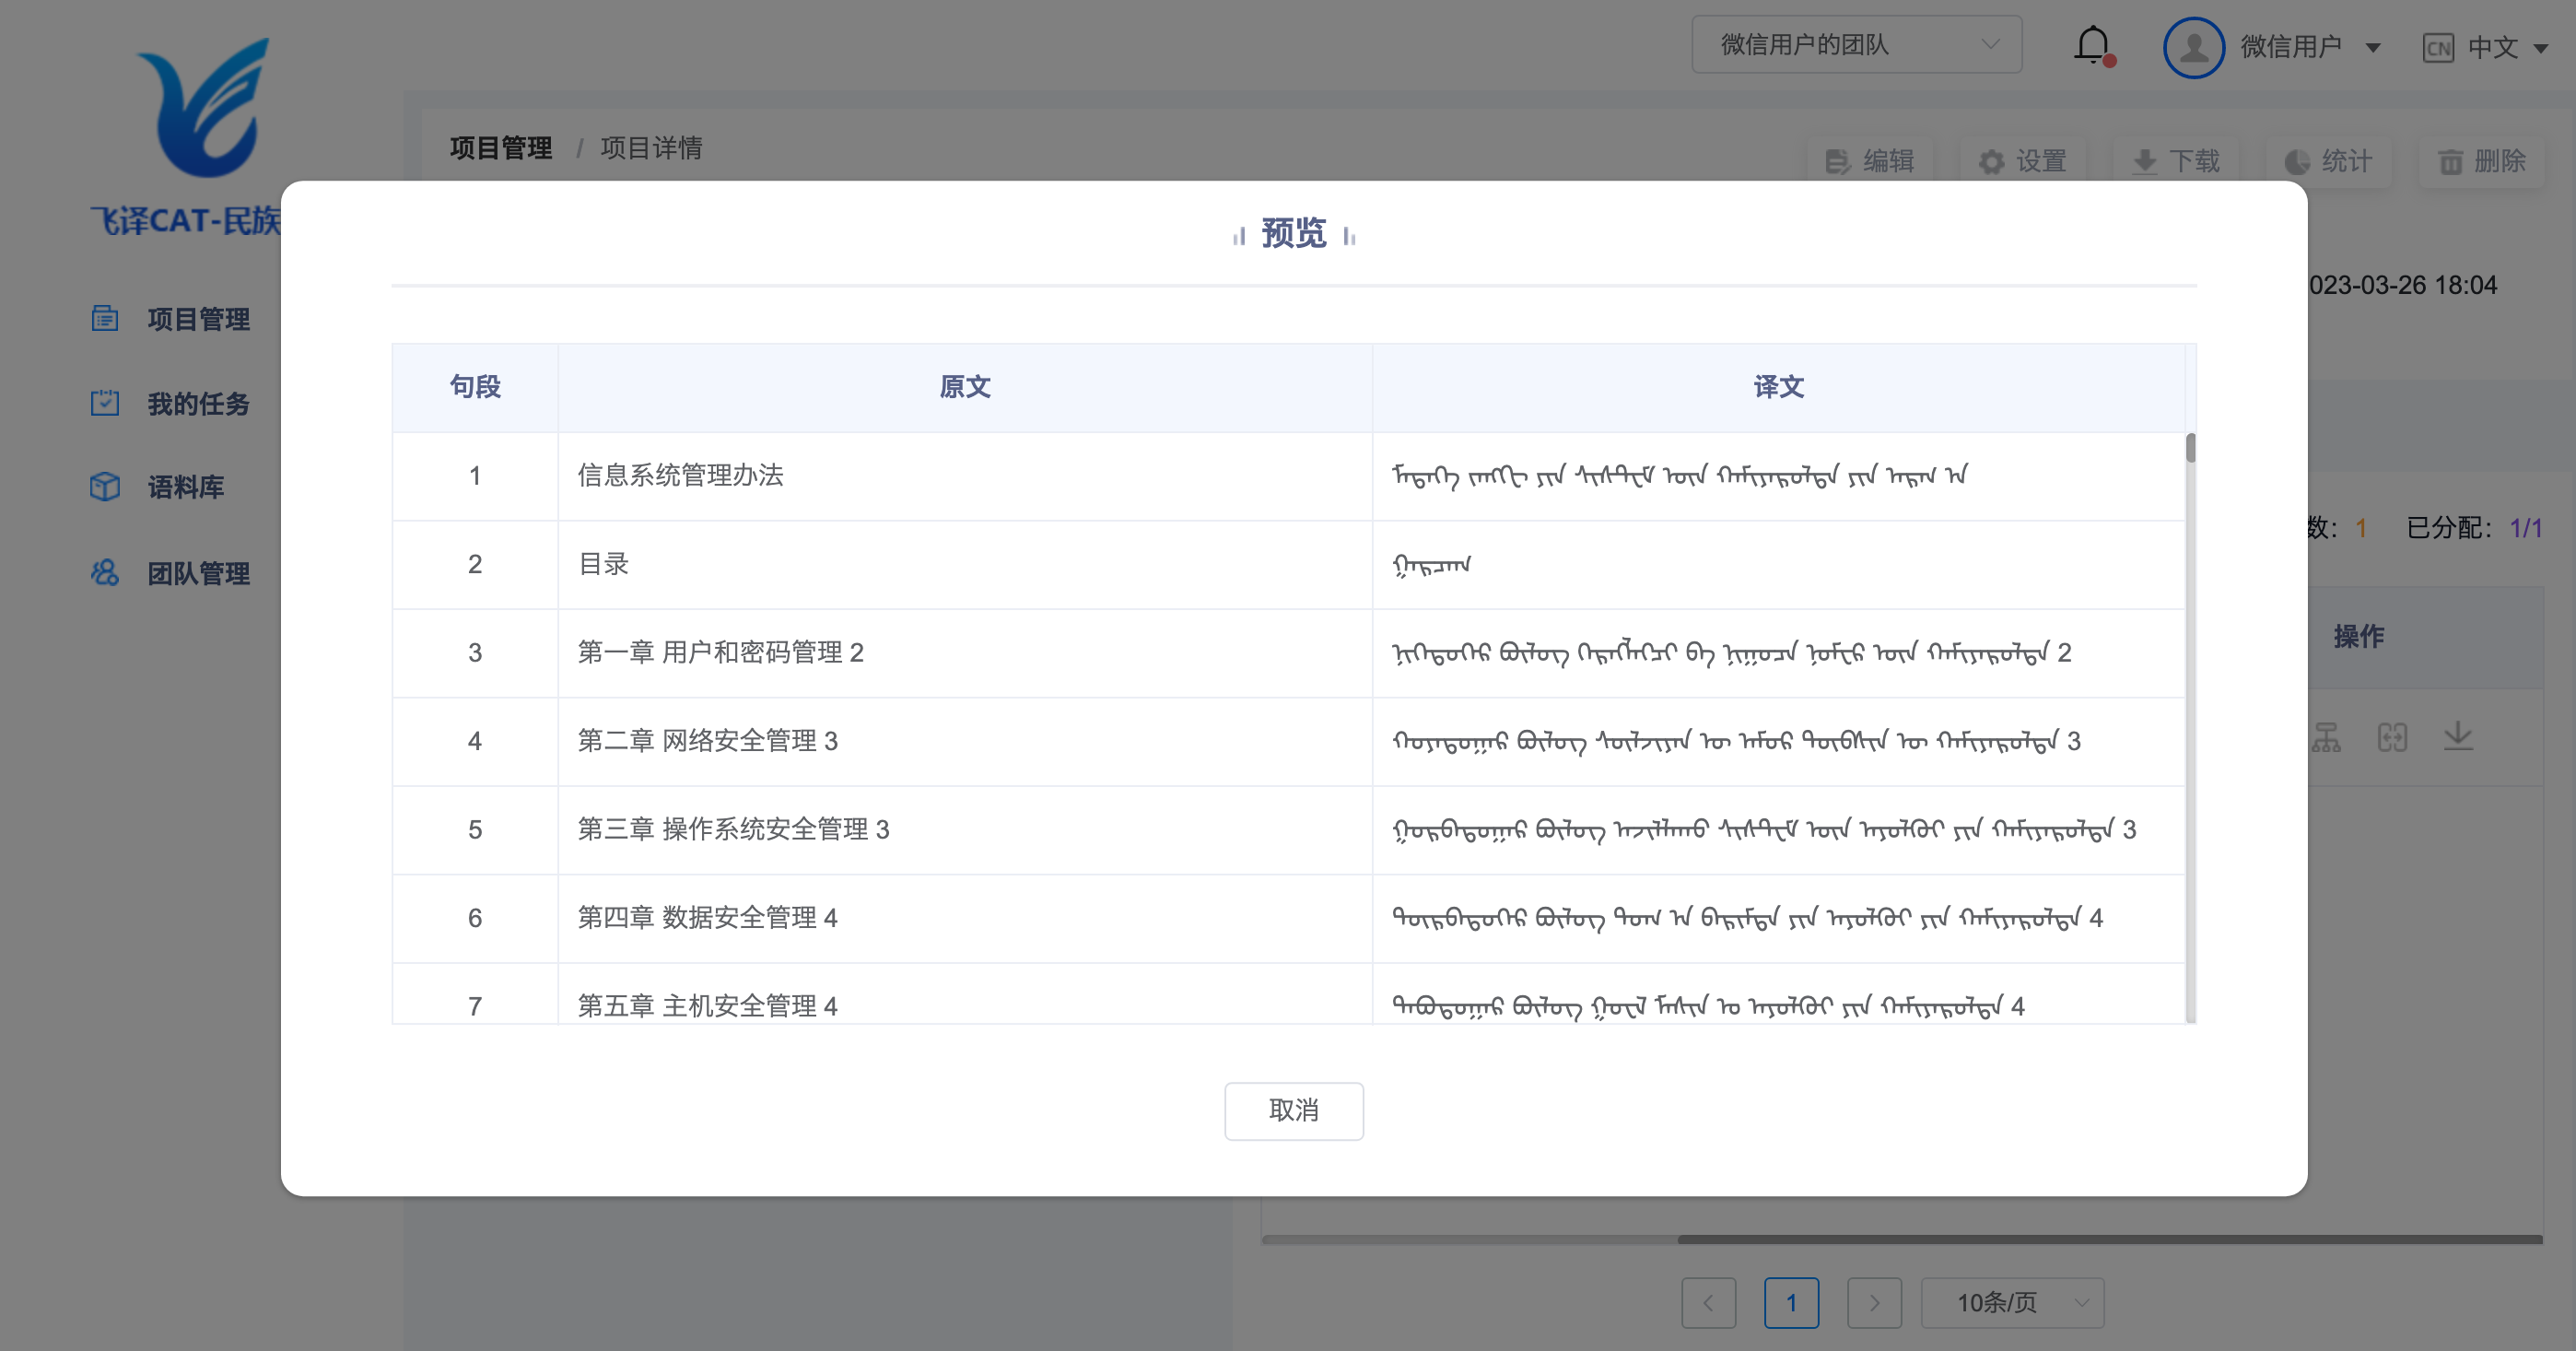Click the My Tasks sidebar icon
The image size is (2576, 1351).
click(105, 403)
